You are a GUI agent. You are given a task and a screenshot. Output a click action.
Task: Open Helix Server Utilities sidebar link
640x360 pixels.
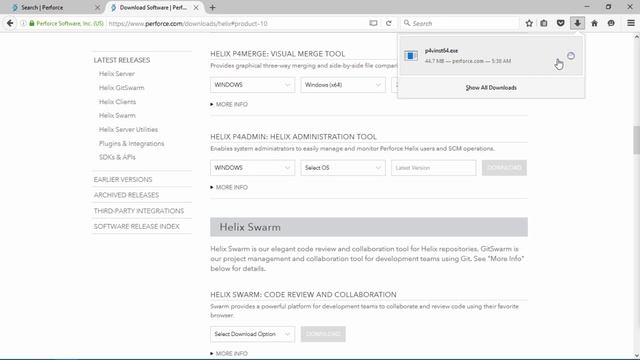128,129
